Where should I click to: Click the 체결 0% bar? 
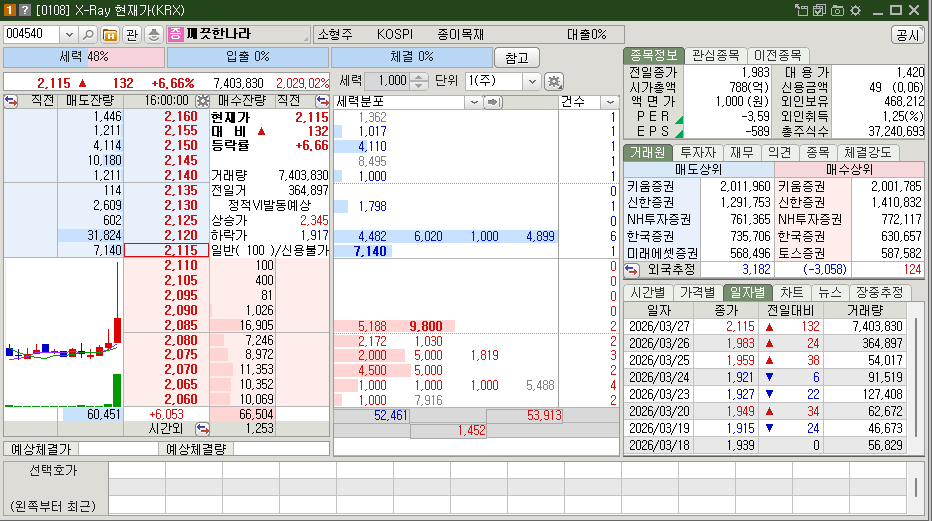point(411,57)
